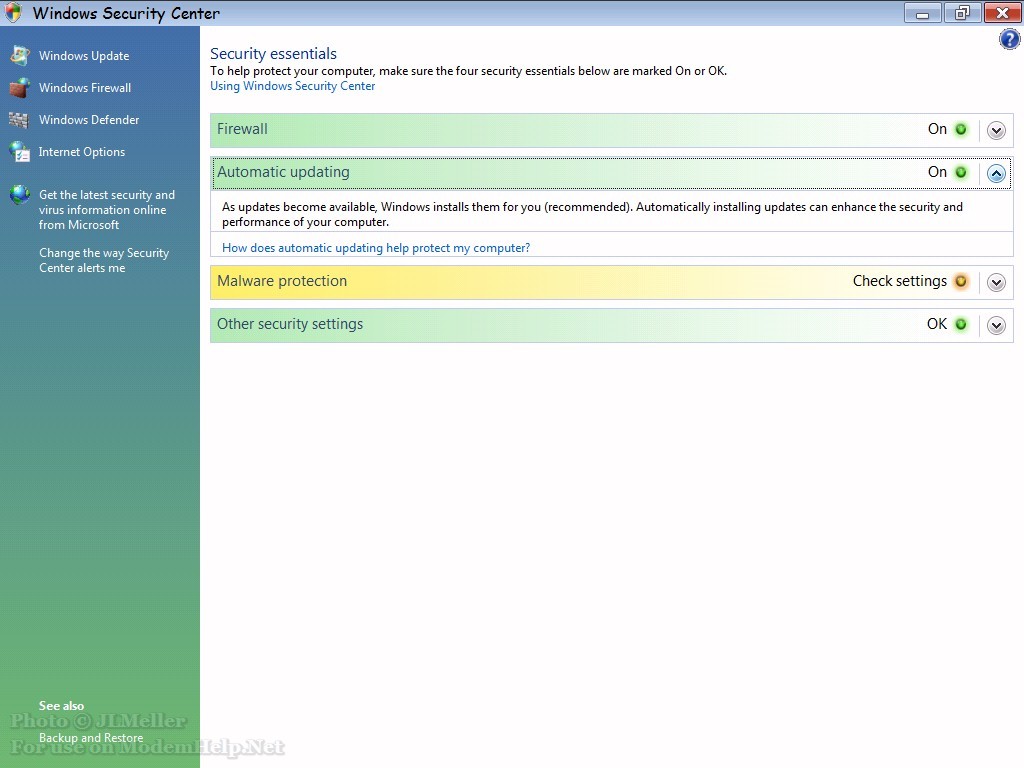Collapse the Automatic updating section chevron
Image resolution: width=1024 pixels, height=768 pixels.
tap(996, 174)
